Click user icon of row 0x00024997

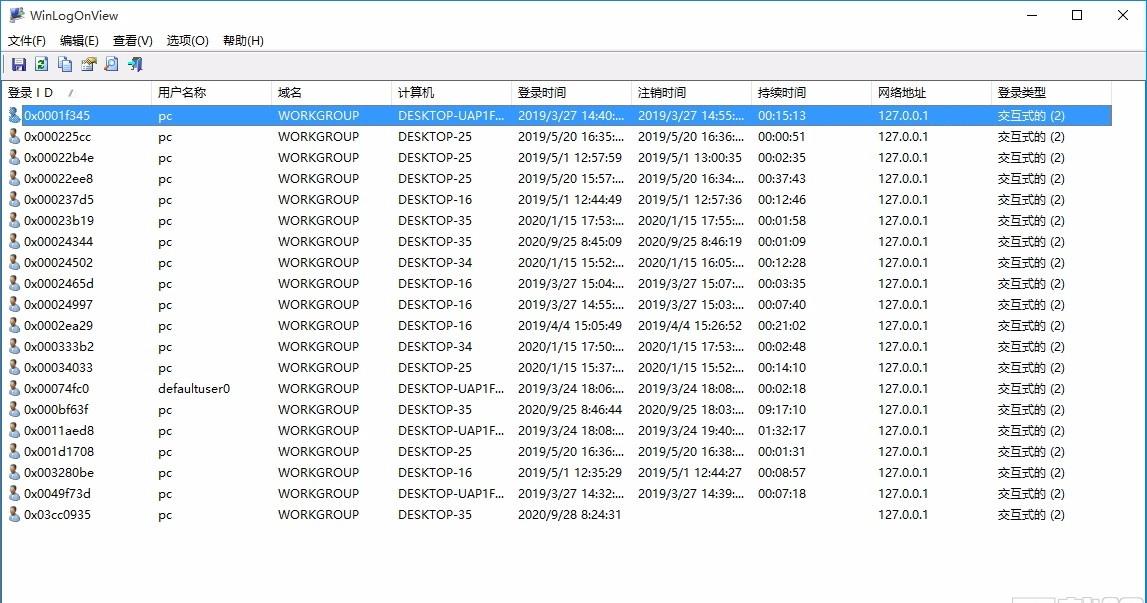[x=14, y=304]
